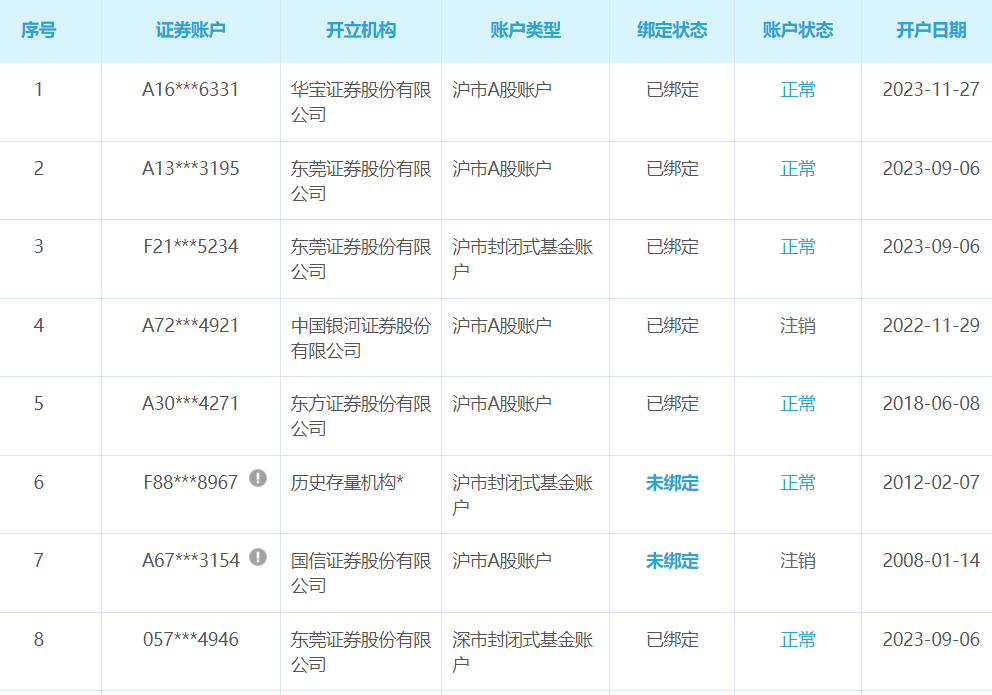
Task: Click the 开立机构 column header
Action: coord(359,30)
